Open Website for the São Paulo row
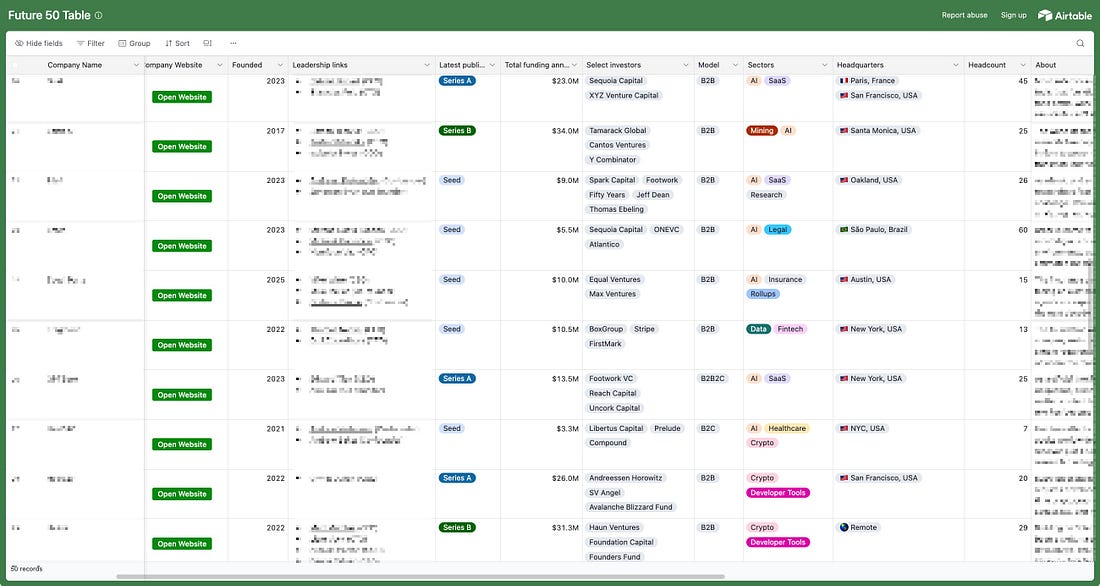The height and width of the screenshot is (586, 1100). (x=182, y=246)
